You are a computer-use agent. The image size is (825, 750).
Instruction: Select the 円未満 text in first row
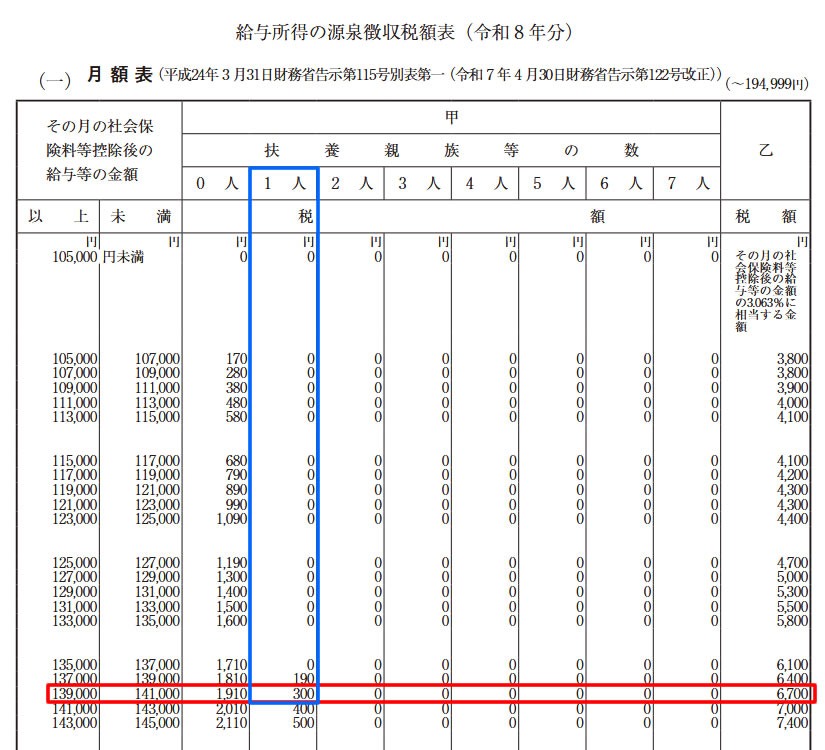coord(123,257)
